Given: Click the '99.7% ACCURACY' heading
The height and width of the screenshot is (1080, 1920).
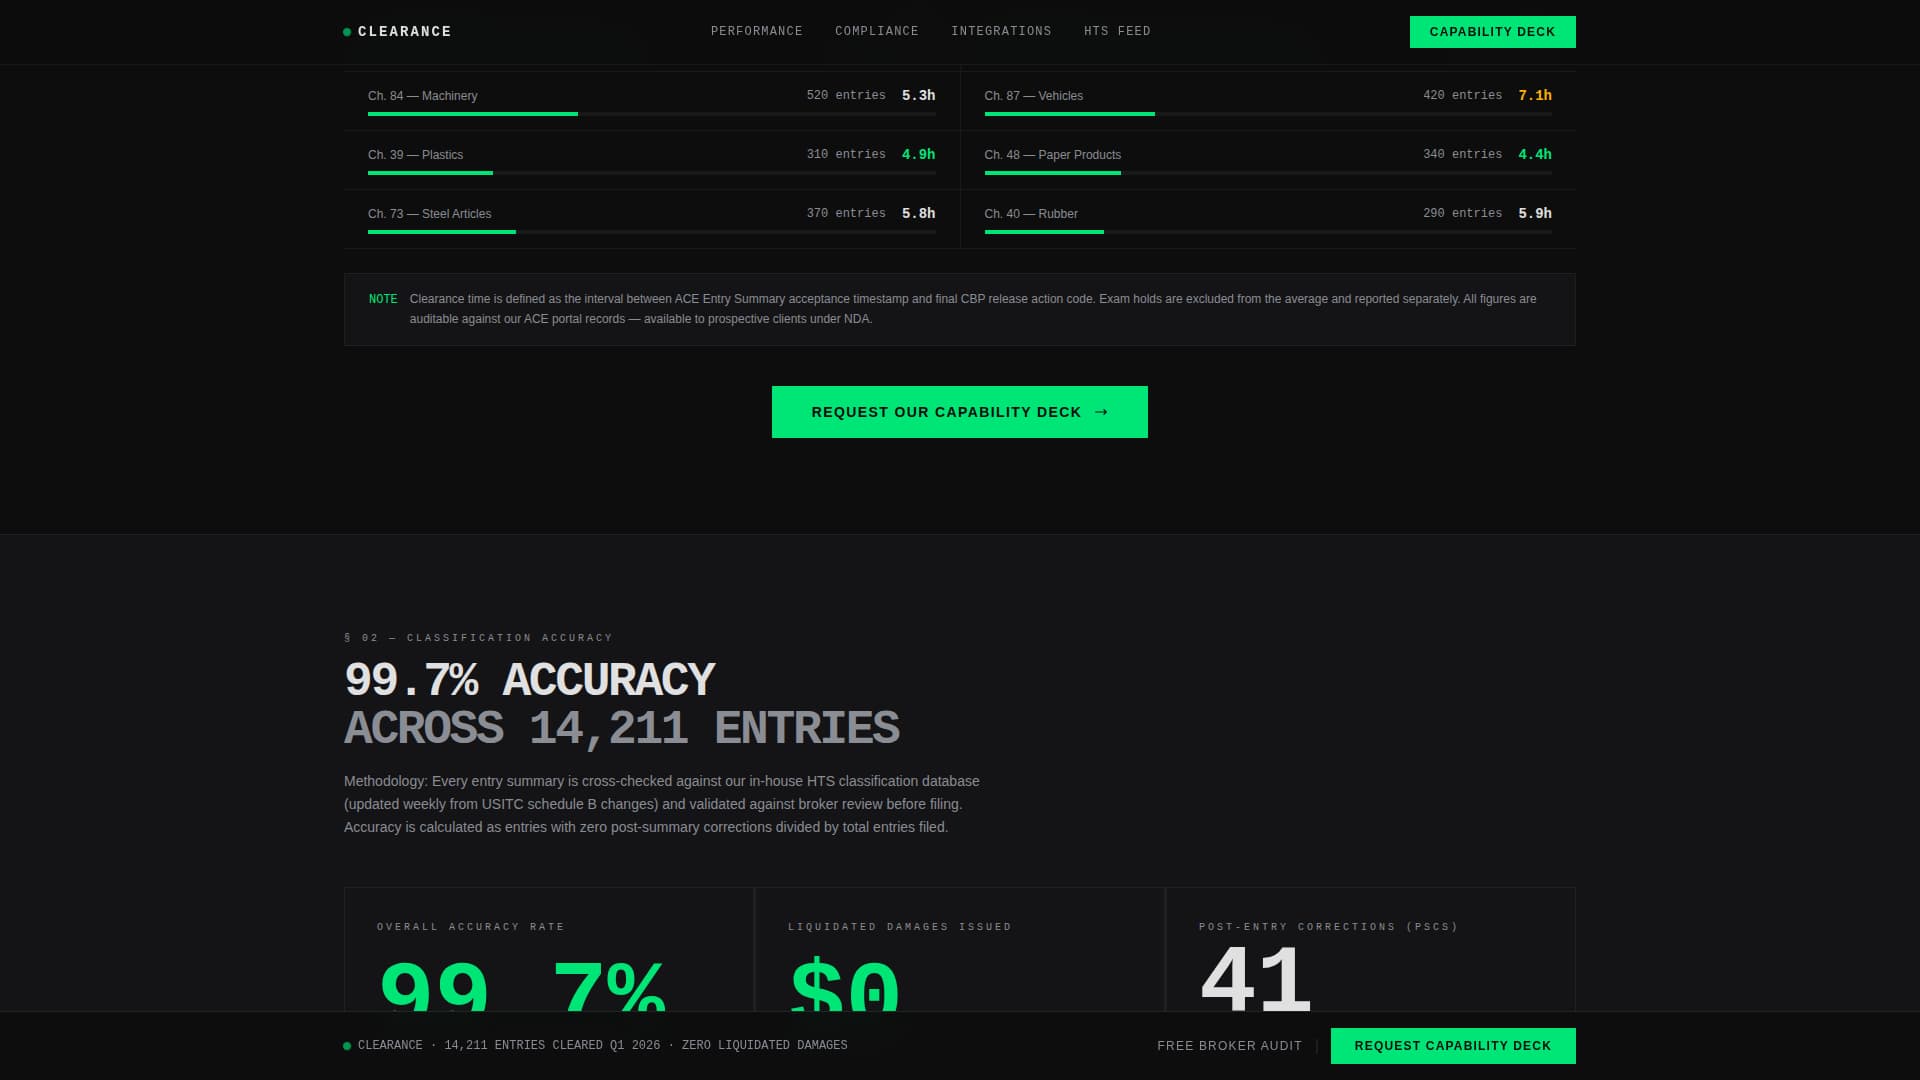Looking at the screenshot, I should tap(530, 680).
